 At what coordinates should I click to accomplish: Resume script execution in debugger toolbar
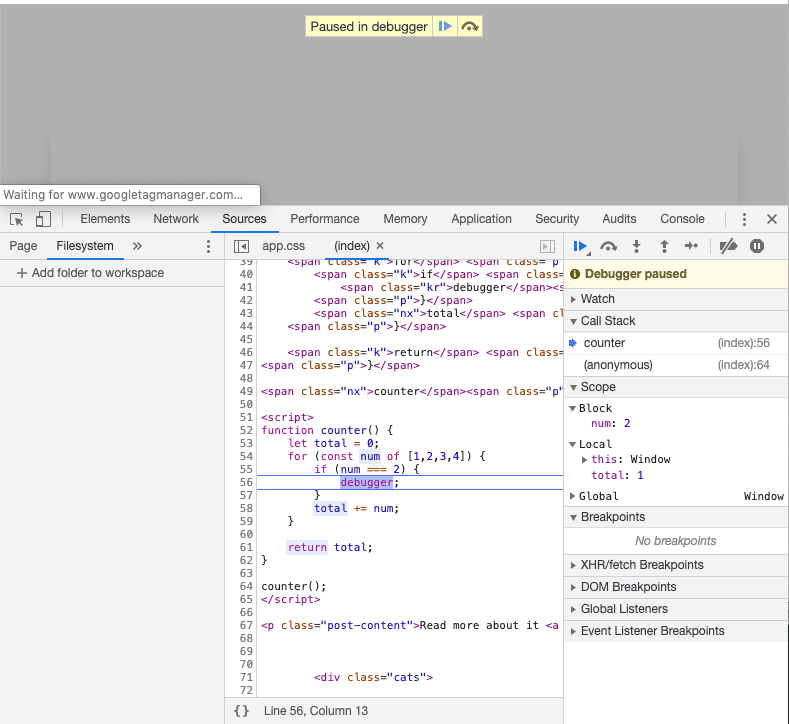pos(580,246)
